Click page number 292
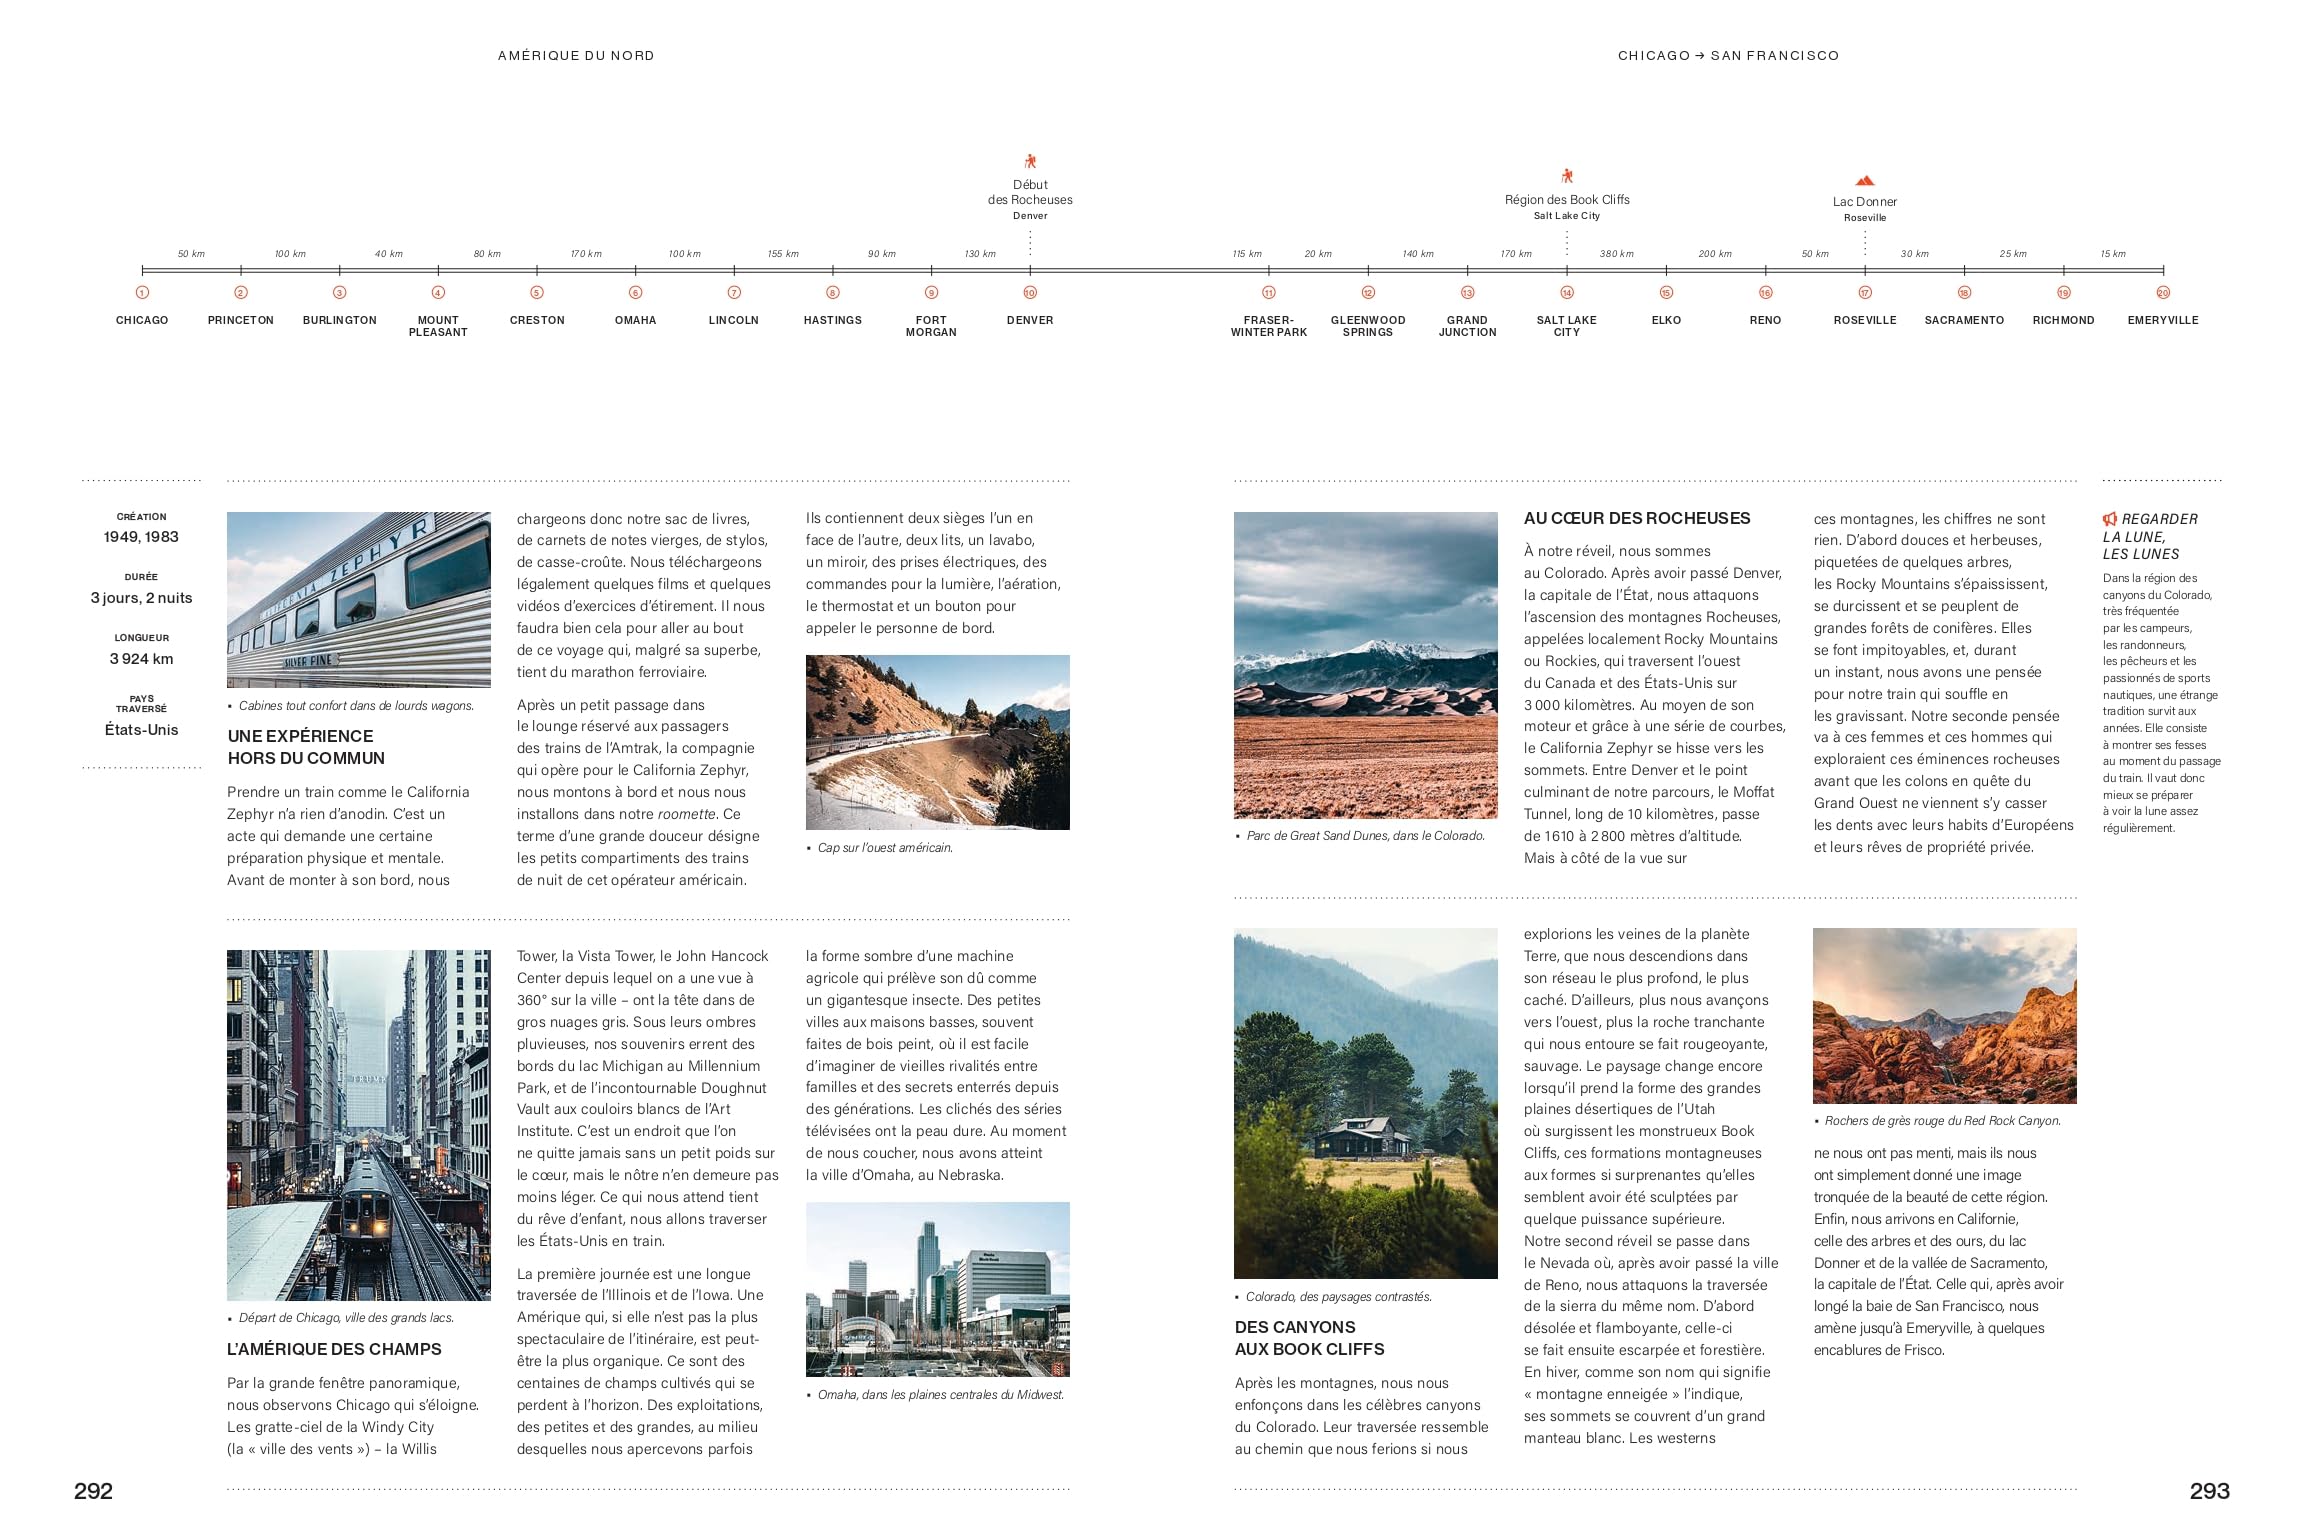This screenshot has width=2304, height=1536. coord(93,1491)
